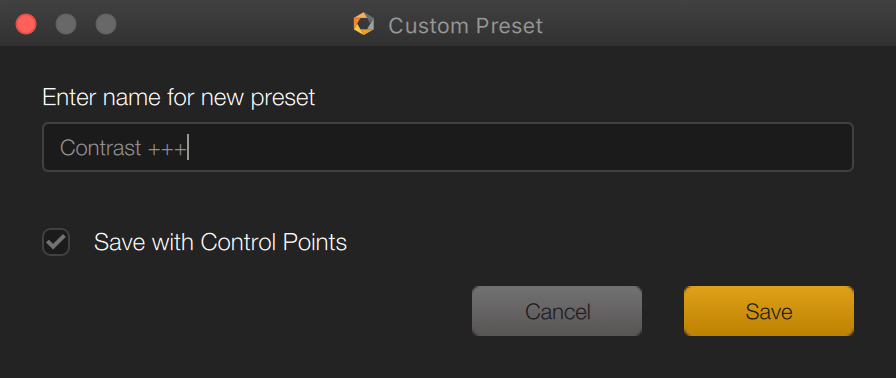Click the 'Save with Control Points' label text
This screenshot has width=896, height=378.
tap(220, 242)
